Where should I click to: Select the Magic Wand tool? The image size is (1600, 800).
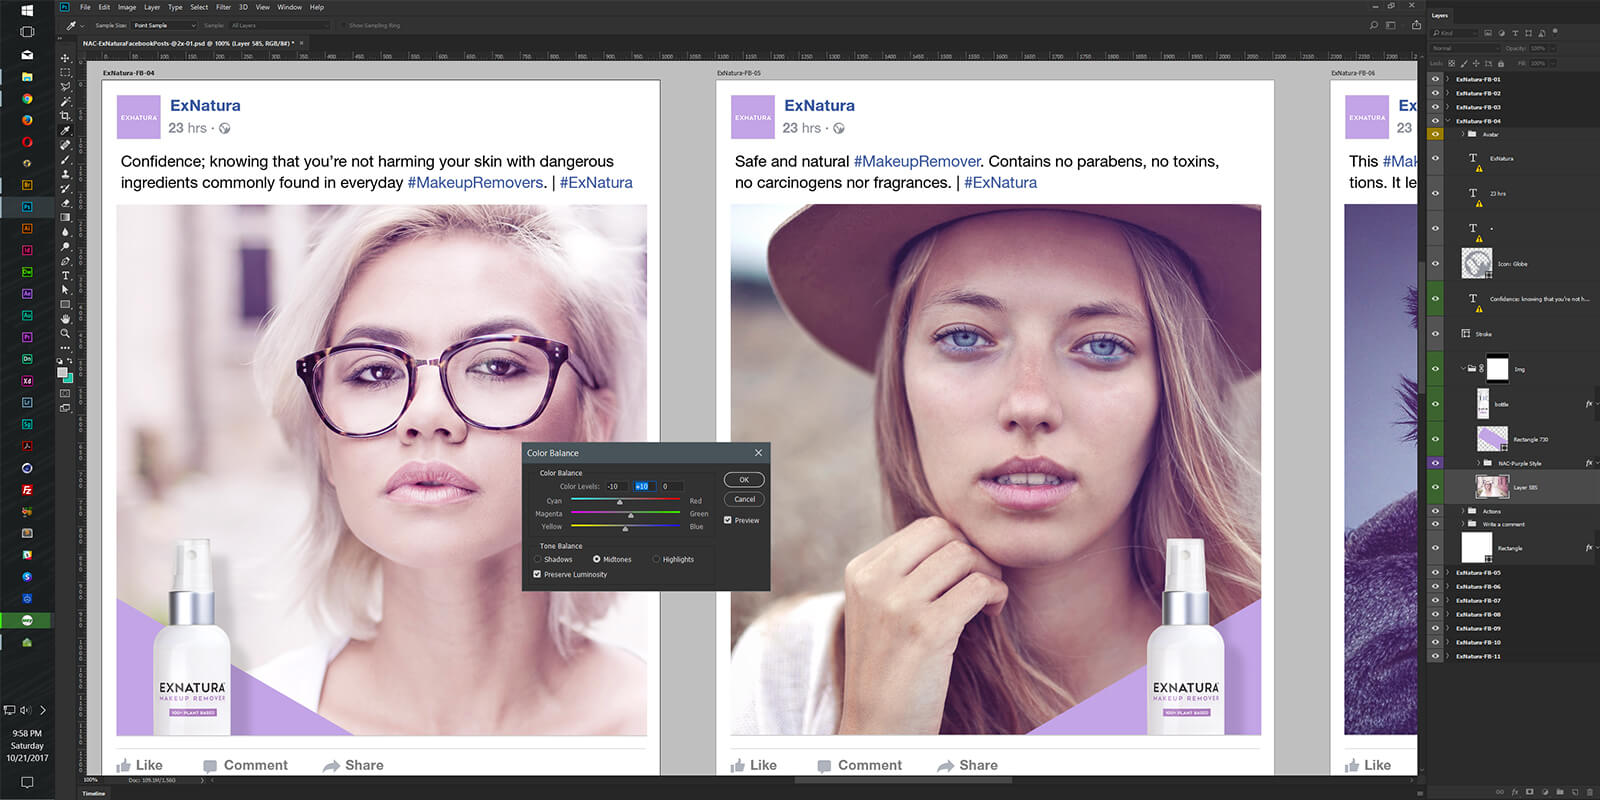65,101
